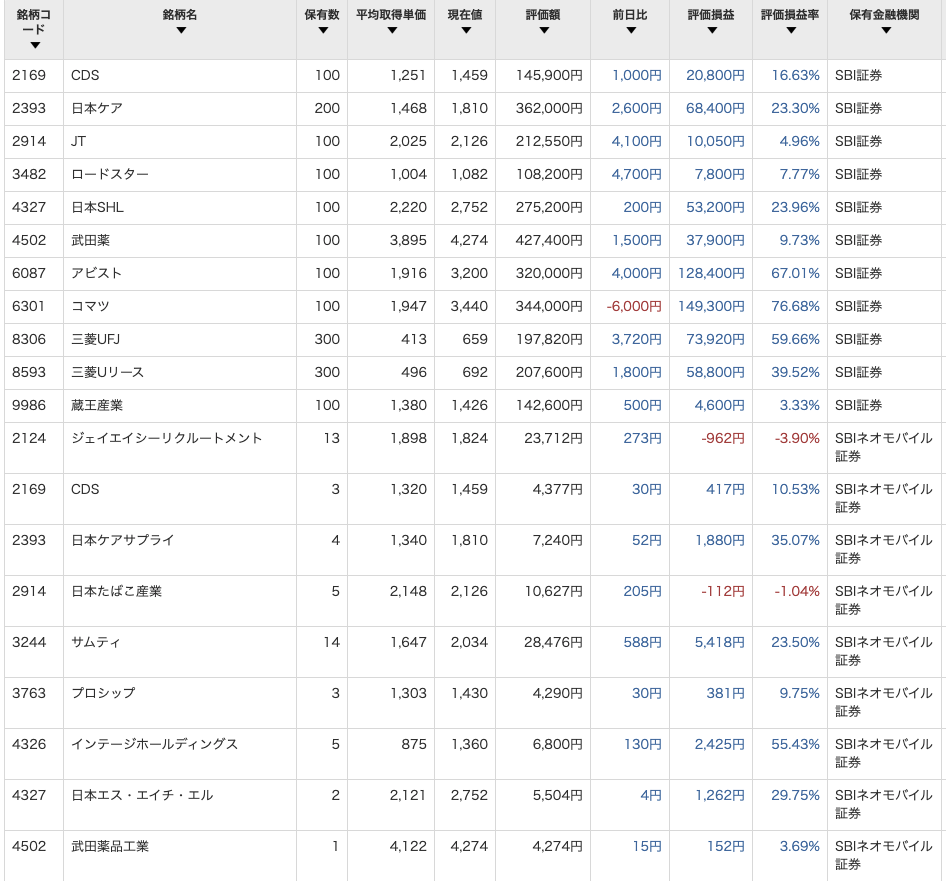Click the 武田薬 stock name
Screen dimensions: 946x881
coord(90,240)
